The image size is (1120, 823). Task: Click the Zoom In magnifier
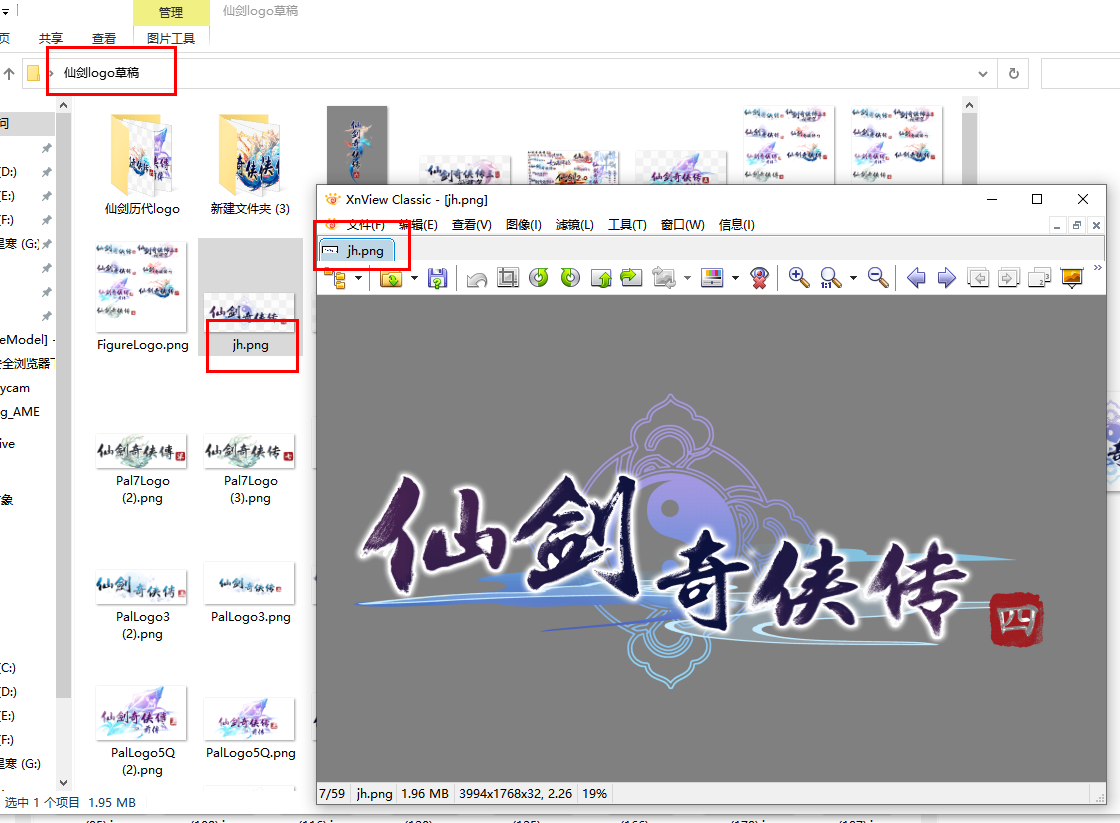pos(799,278)
